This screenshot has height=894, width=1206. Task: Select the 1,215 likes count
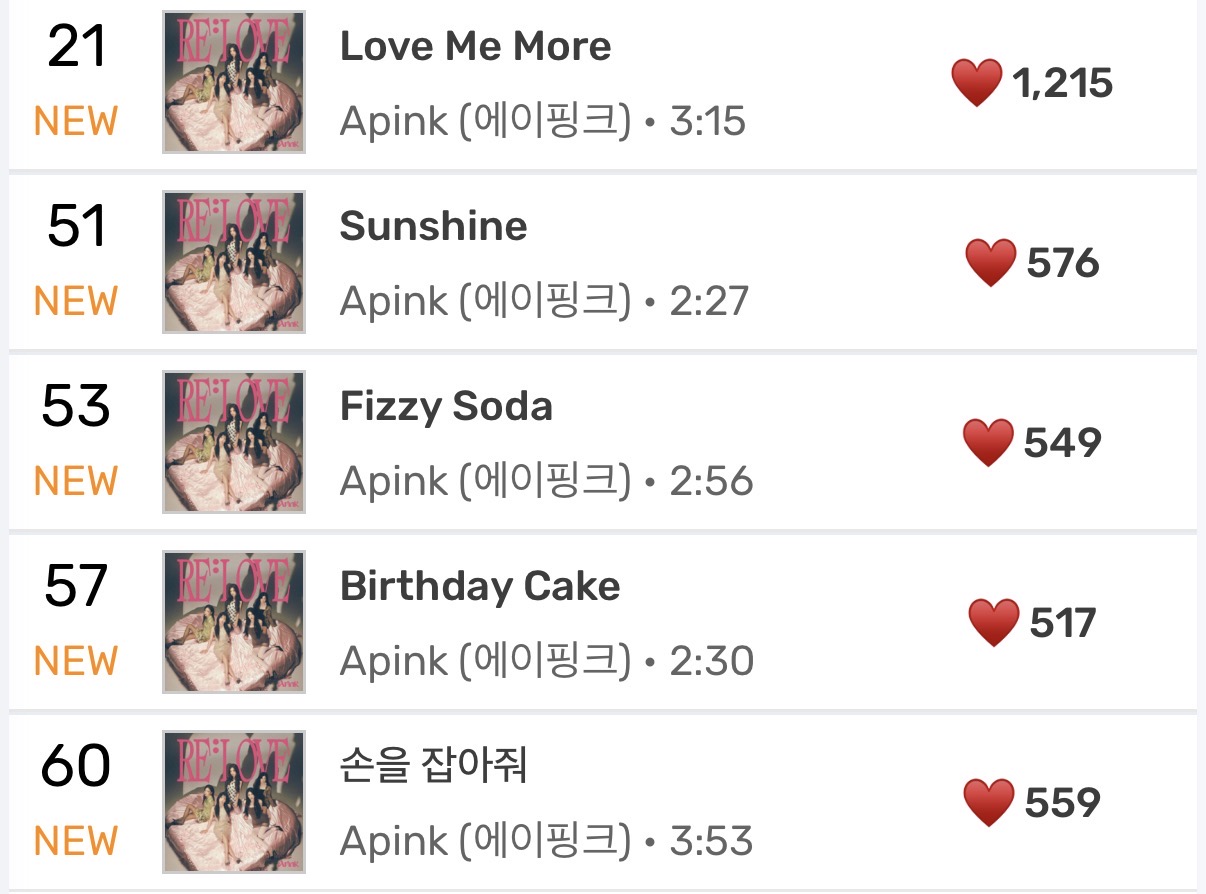pyautogui.click(x=1062, y=84)
